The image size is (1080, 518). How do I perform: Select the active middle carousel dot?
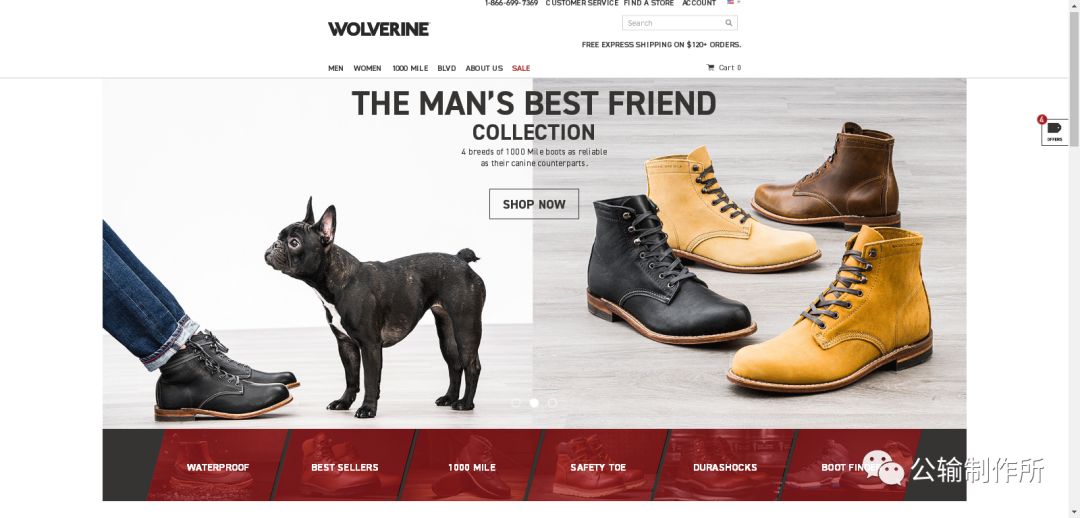(534, 403)
